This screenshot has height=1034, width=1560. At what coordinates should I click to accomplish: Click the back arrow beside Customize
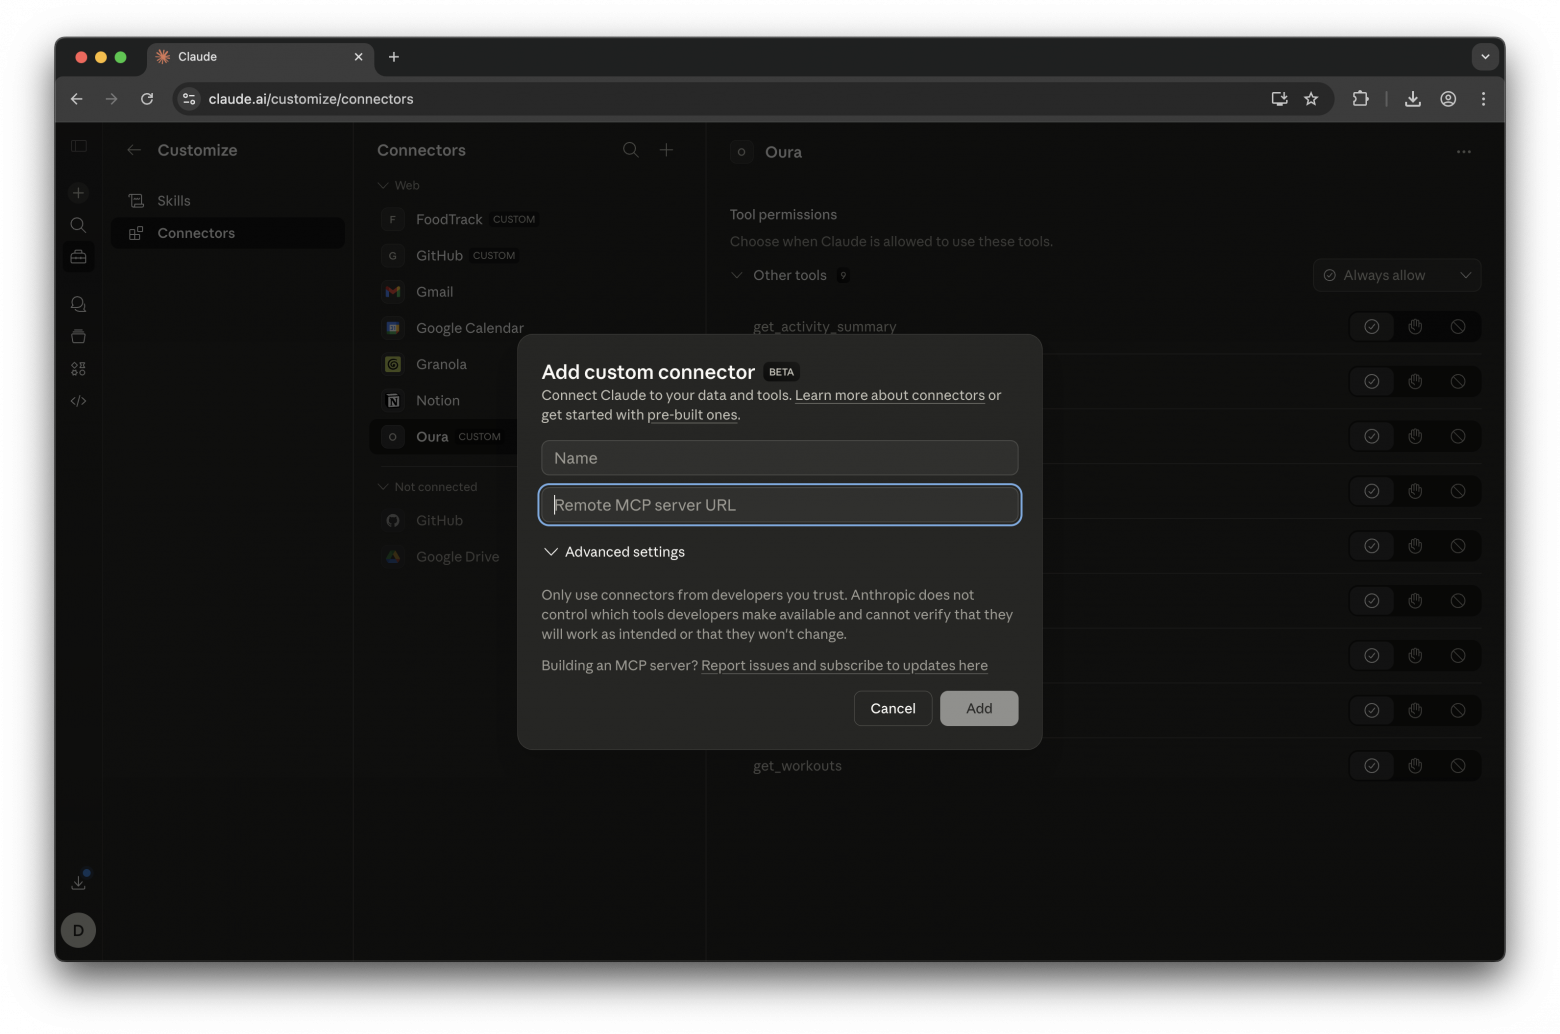134,150
